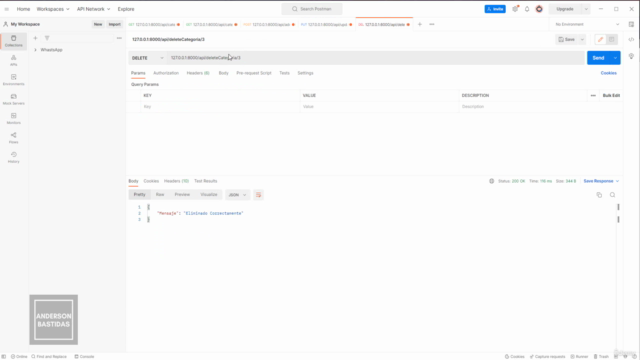Viewport: 640px width, 360px height.
Task: Open the Test Results tab
Action: click(x=206, y=181)
